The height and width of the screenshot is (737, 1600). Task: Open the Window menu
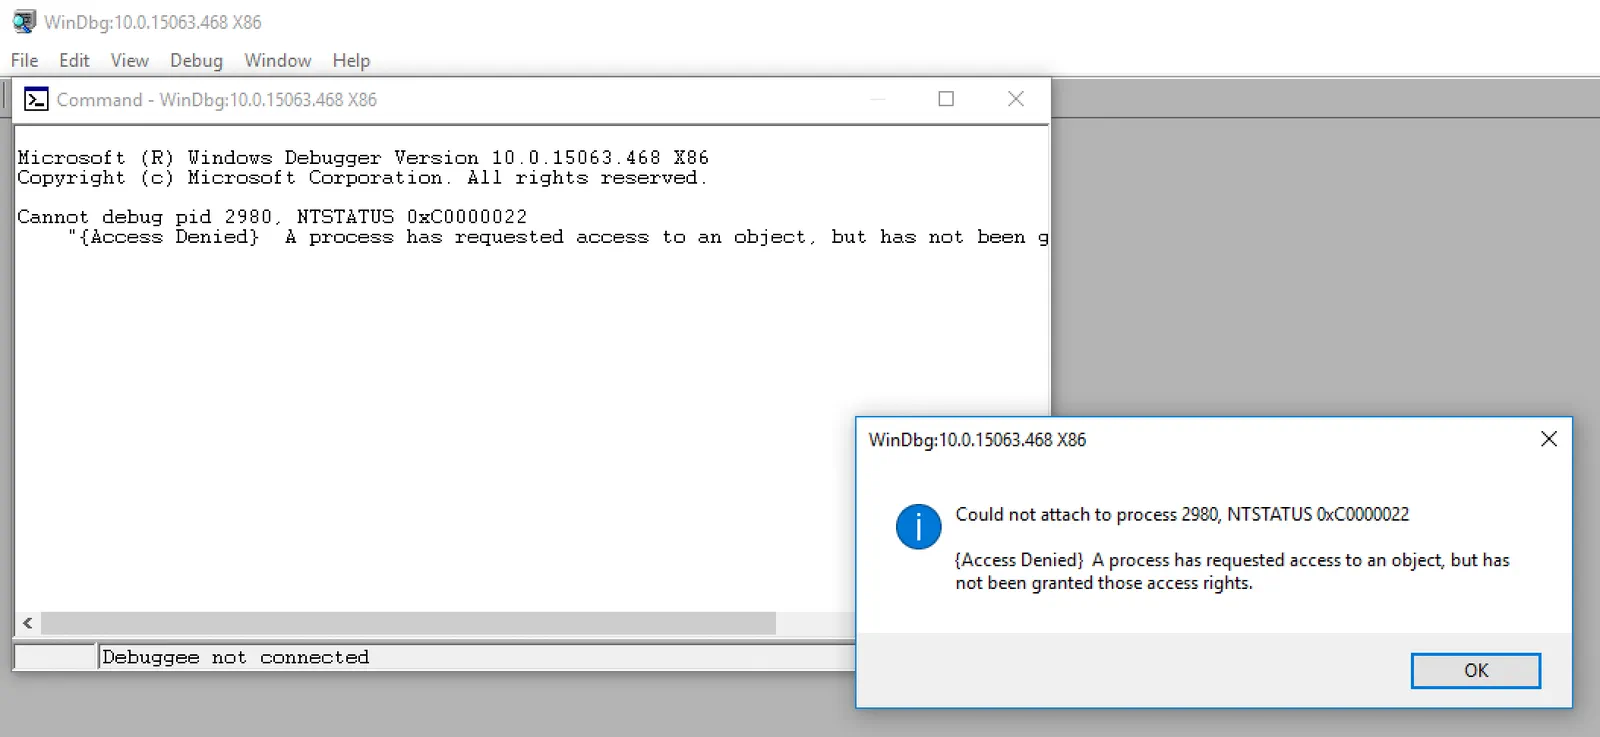[x=277, y=60]
